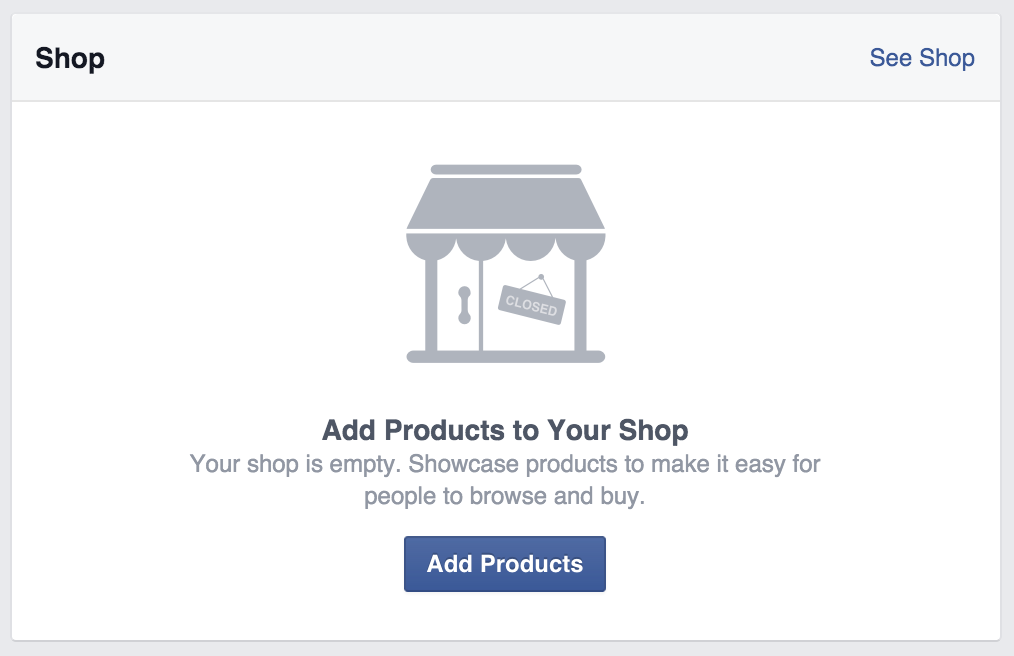Viewport: 1014px width, 656px height.
Task: Click the Add Products to Your Shop heading
Action: tap(505, 431)
